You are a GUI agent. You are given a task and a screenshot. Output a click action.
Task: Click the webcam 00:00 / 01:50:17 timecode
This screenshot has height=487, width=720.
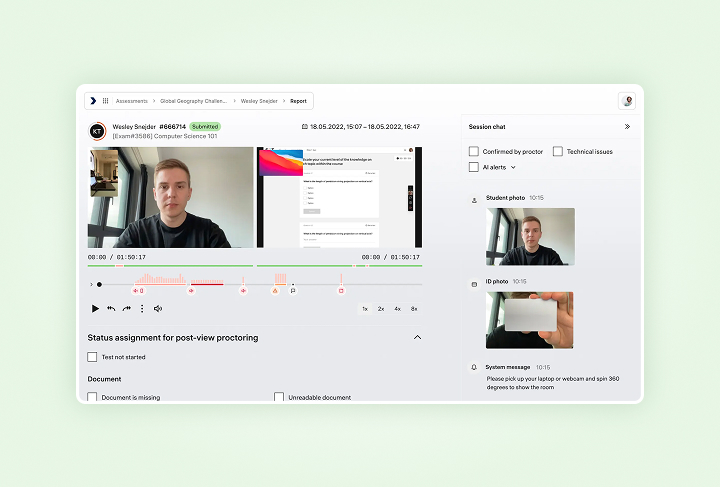pyautogui.click(x=117, y=257)
